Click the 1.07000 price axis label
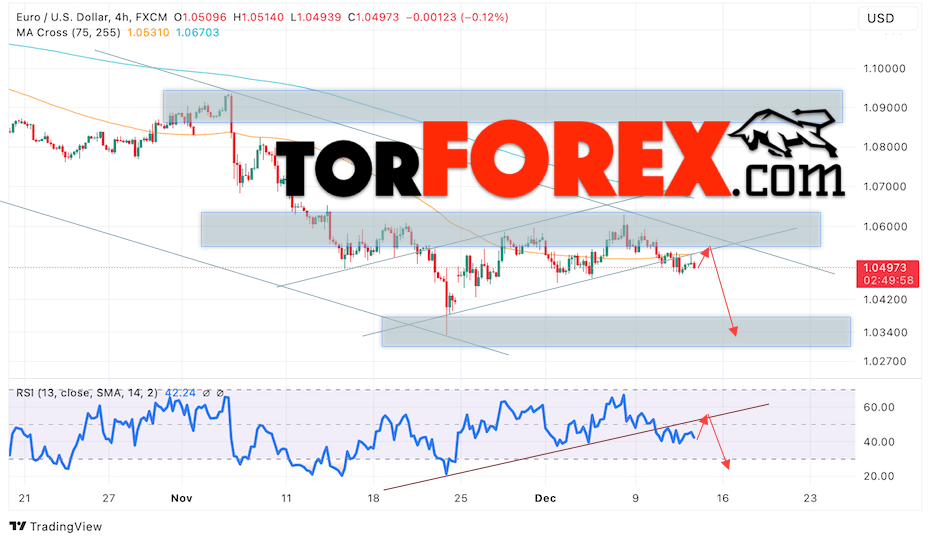 884,187
